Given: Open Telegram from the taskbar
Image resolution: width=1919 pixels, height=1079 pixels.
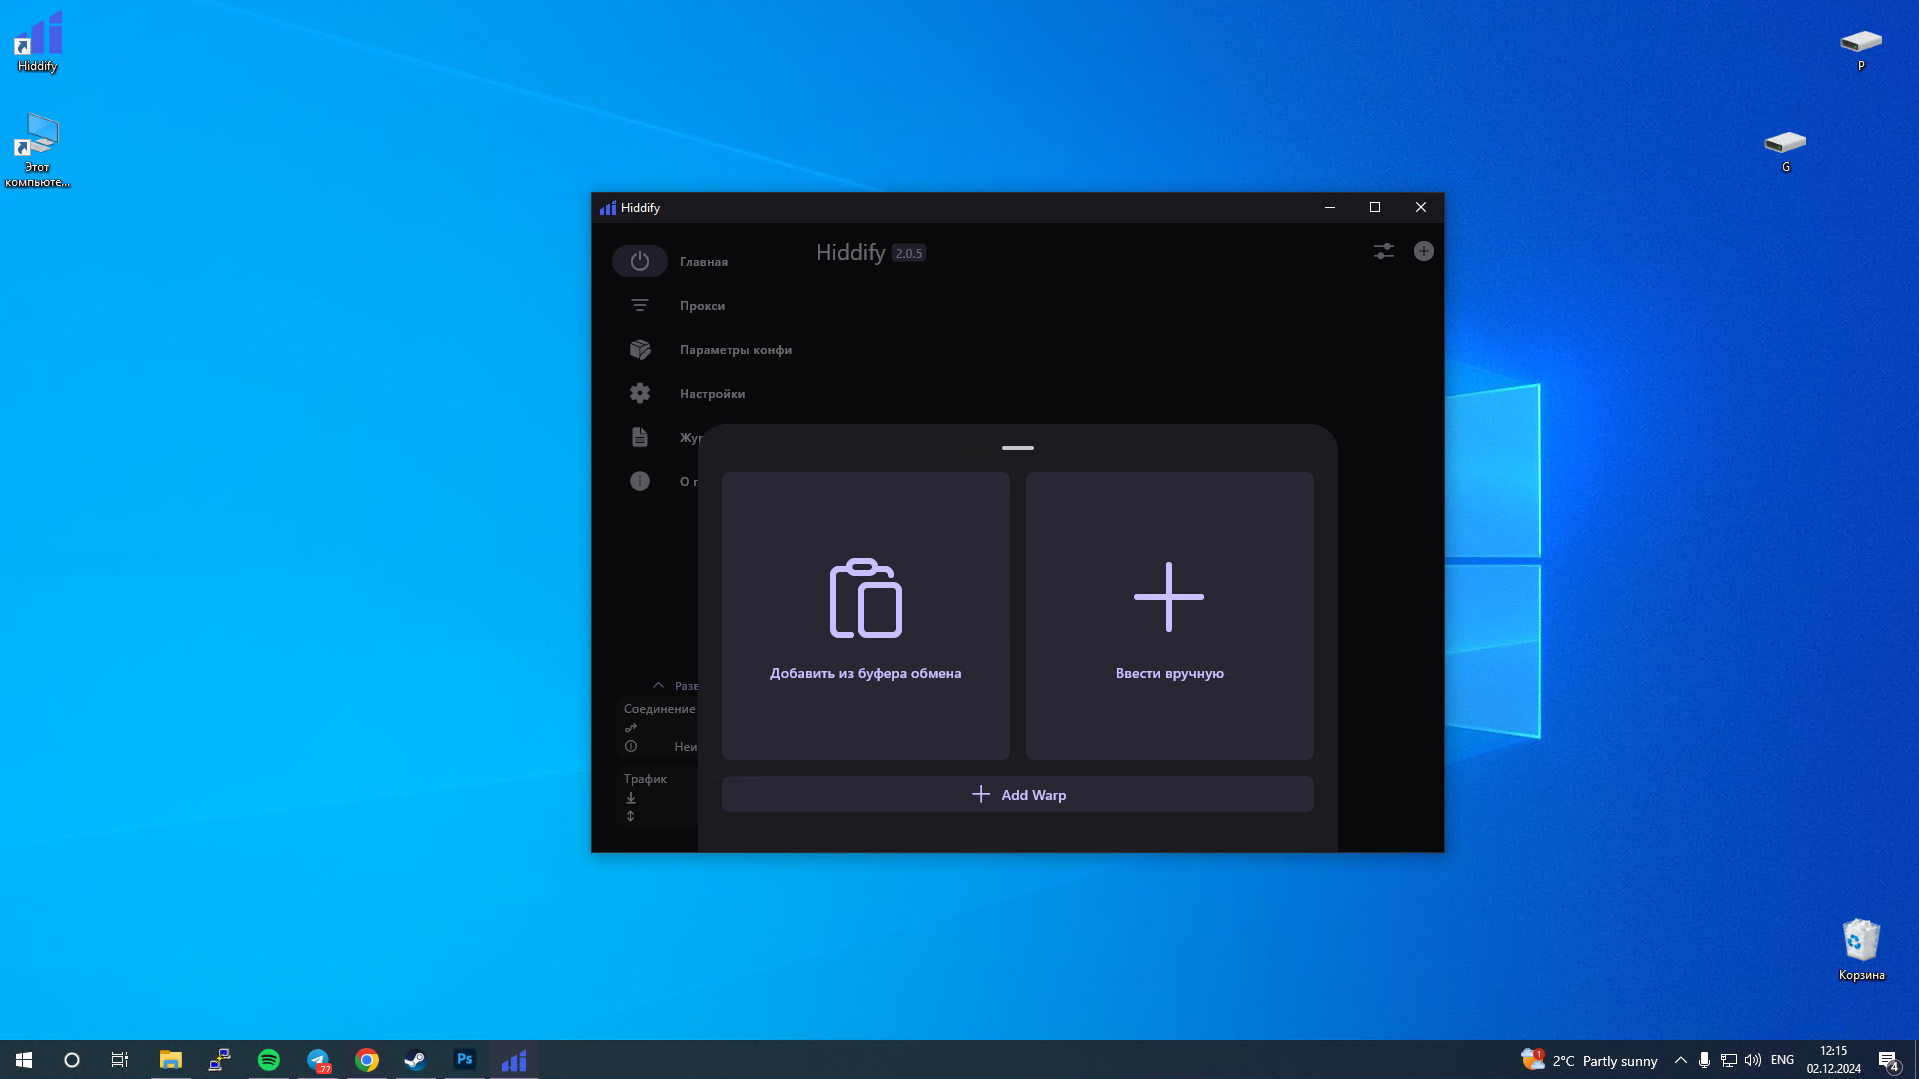Looking at the screenshot, I should 318,1060.
